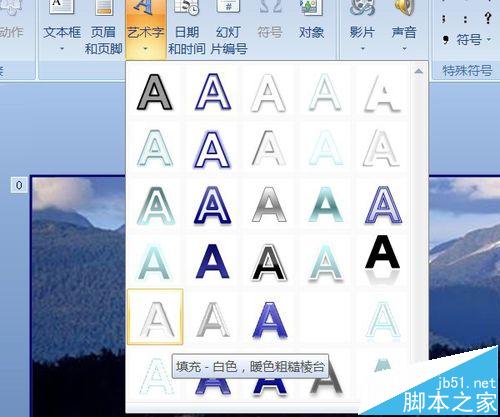Select glossy blue WordArt, fifth row third

pos(270,320)
